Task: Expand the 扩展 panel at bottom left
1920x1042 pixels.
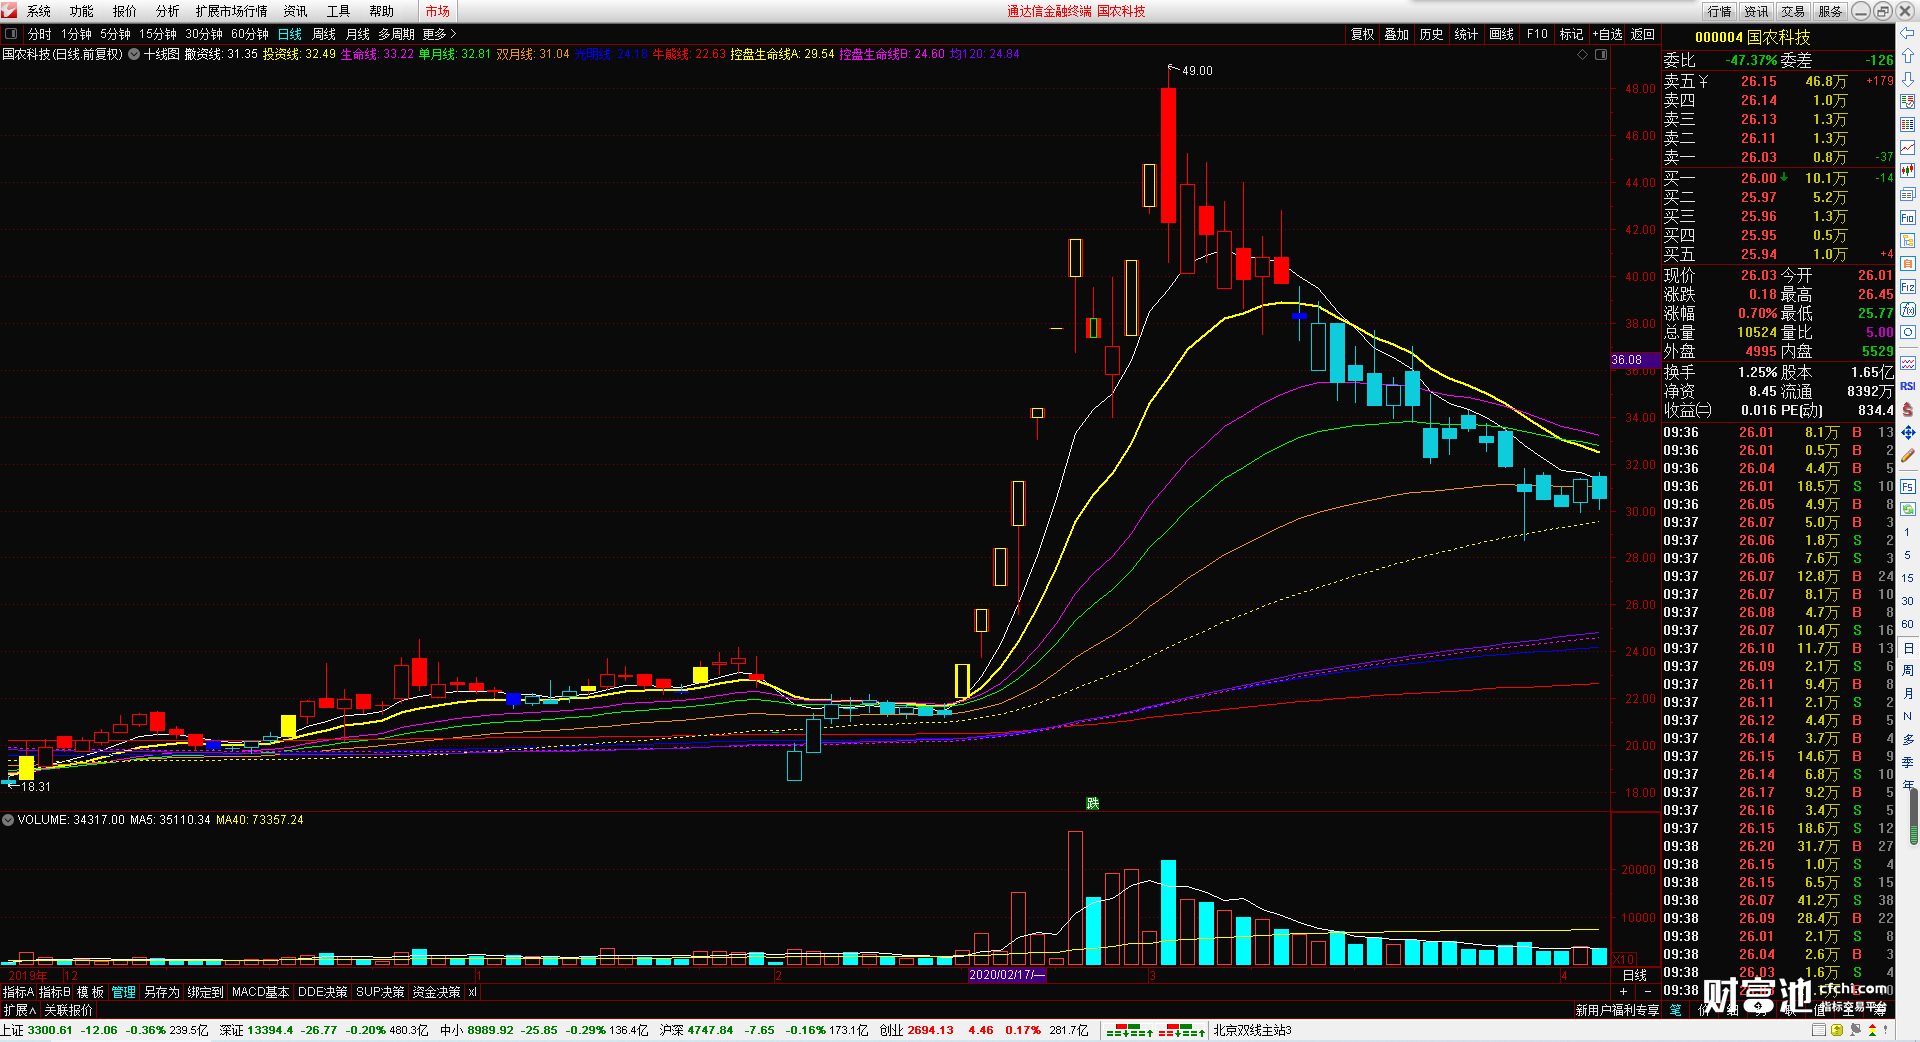Action: click(18, 1010)
